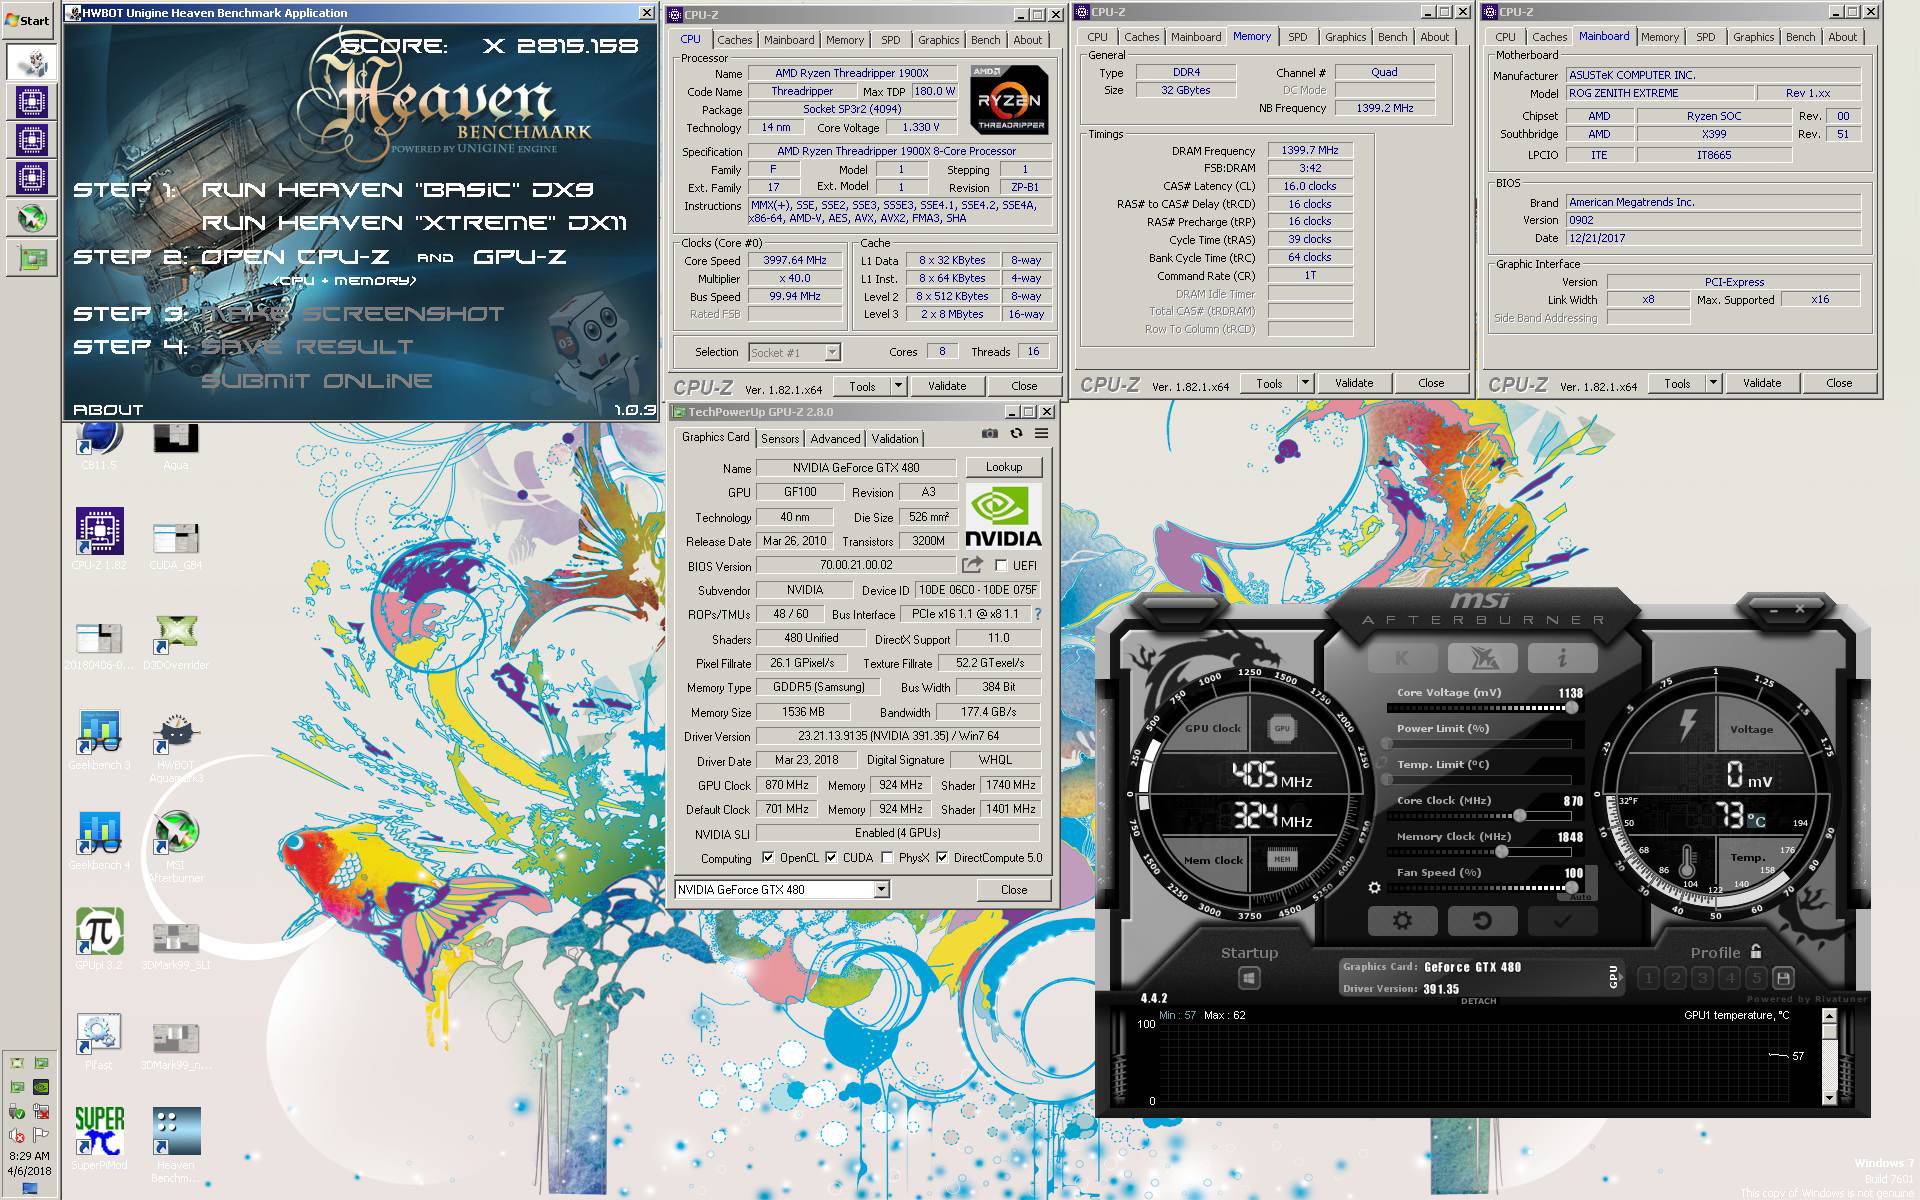Switch to the Advanced tab in GPU-Z
Viewport: 1920px width, 1200px height.
tap(835, 439)
